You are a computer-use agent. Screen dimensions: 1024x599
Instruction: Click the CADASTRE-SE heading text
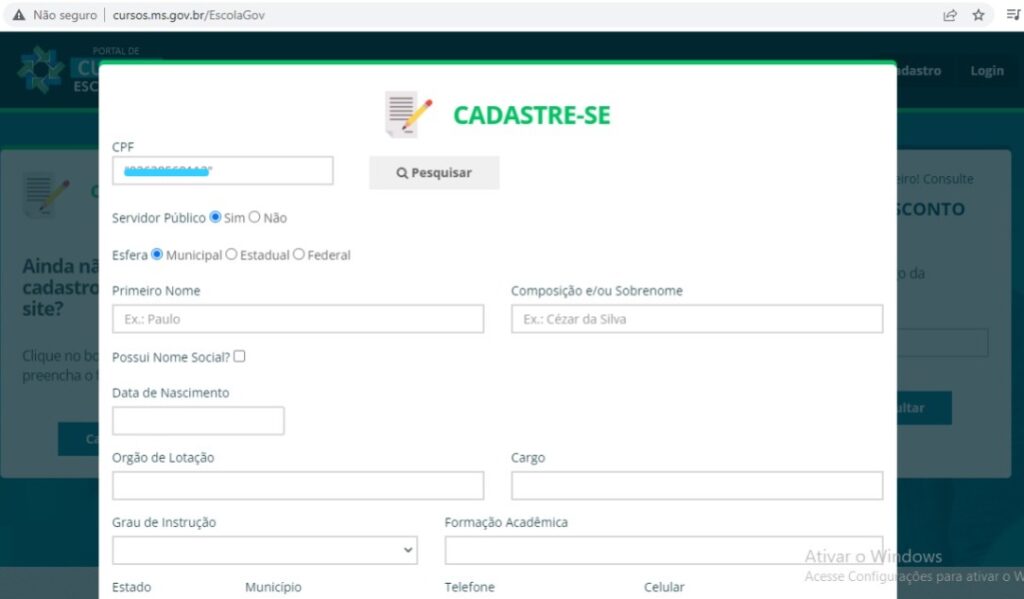tap(532, 115)
